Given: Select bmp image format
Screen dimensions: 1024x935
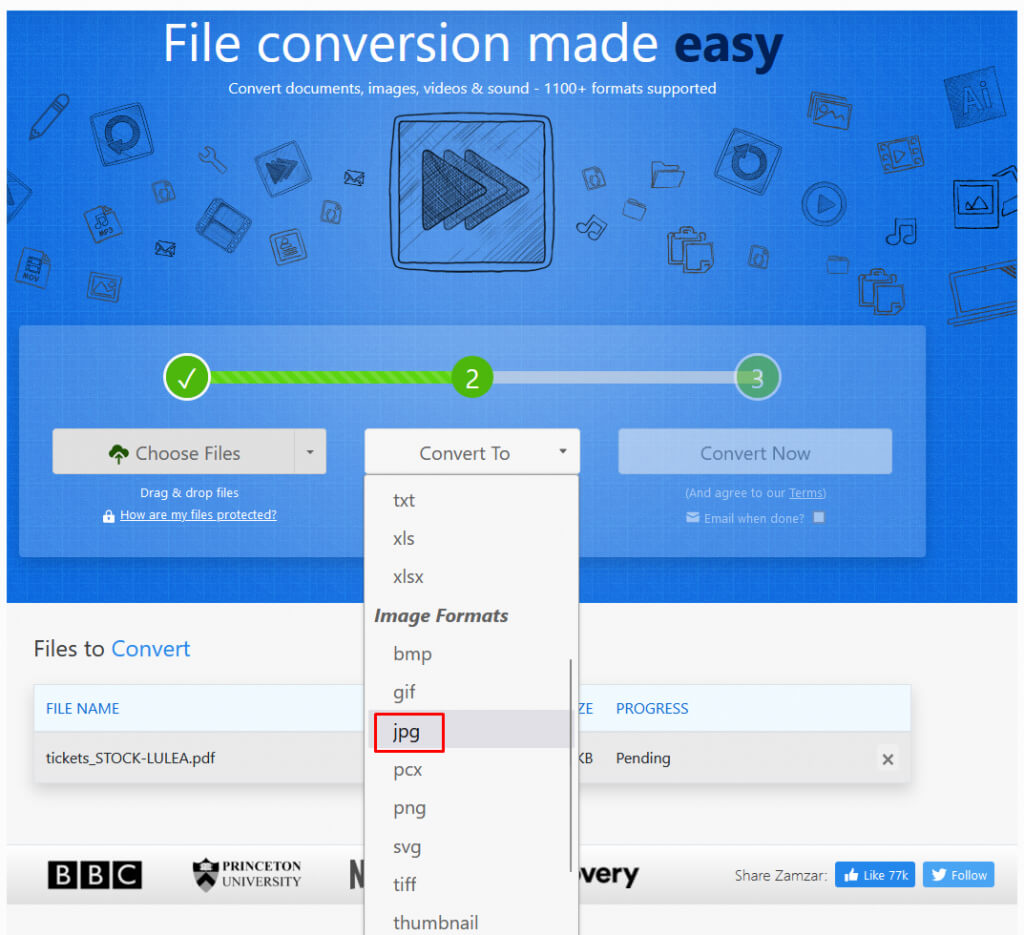Looking at the screenshot, I should (x=412, y=654).
